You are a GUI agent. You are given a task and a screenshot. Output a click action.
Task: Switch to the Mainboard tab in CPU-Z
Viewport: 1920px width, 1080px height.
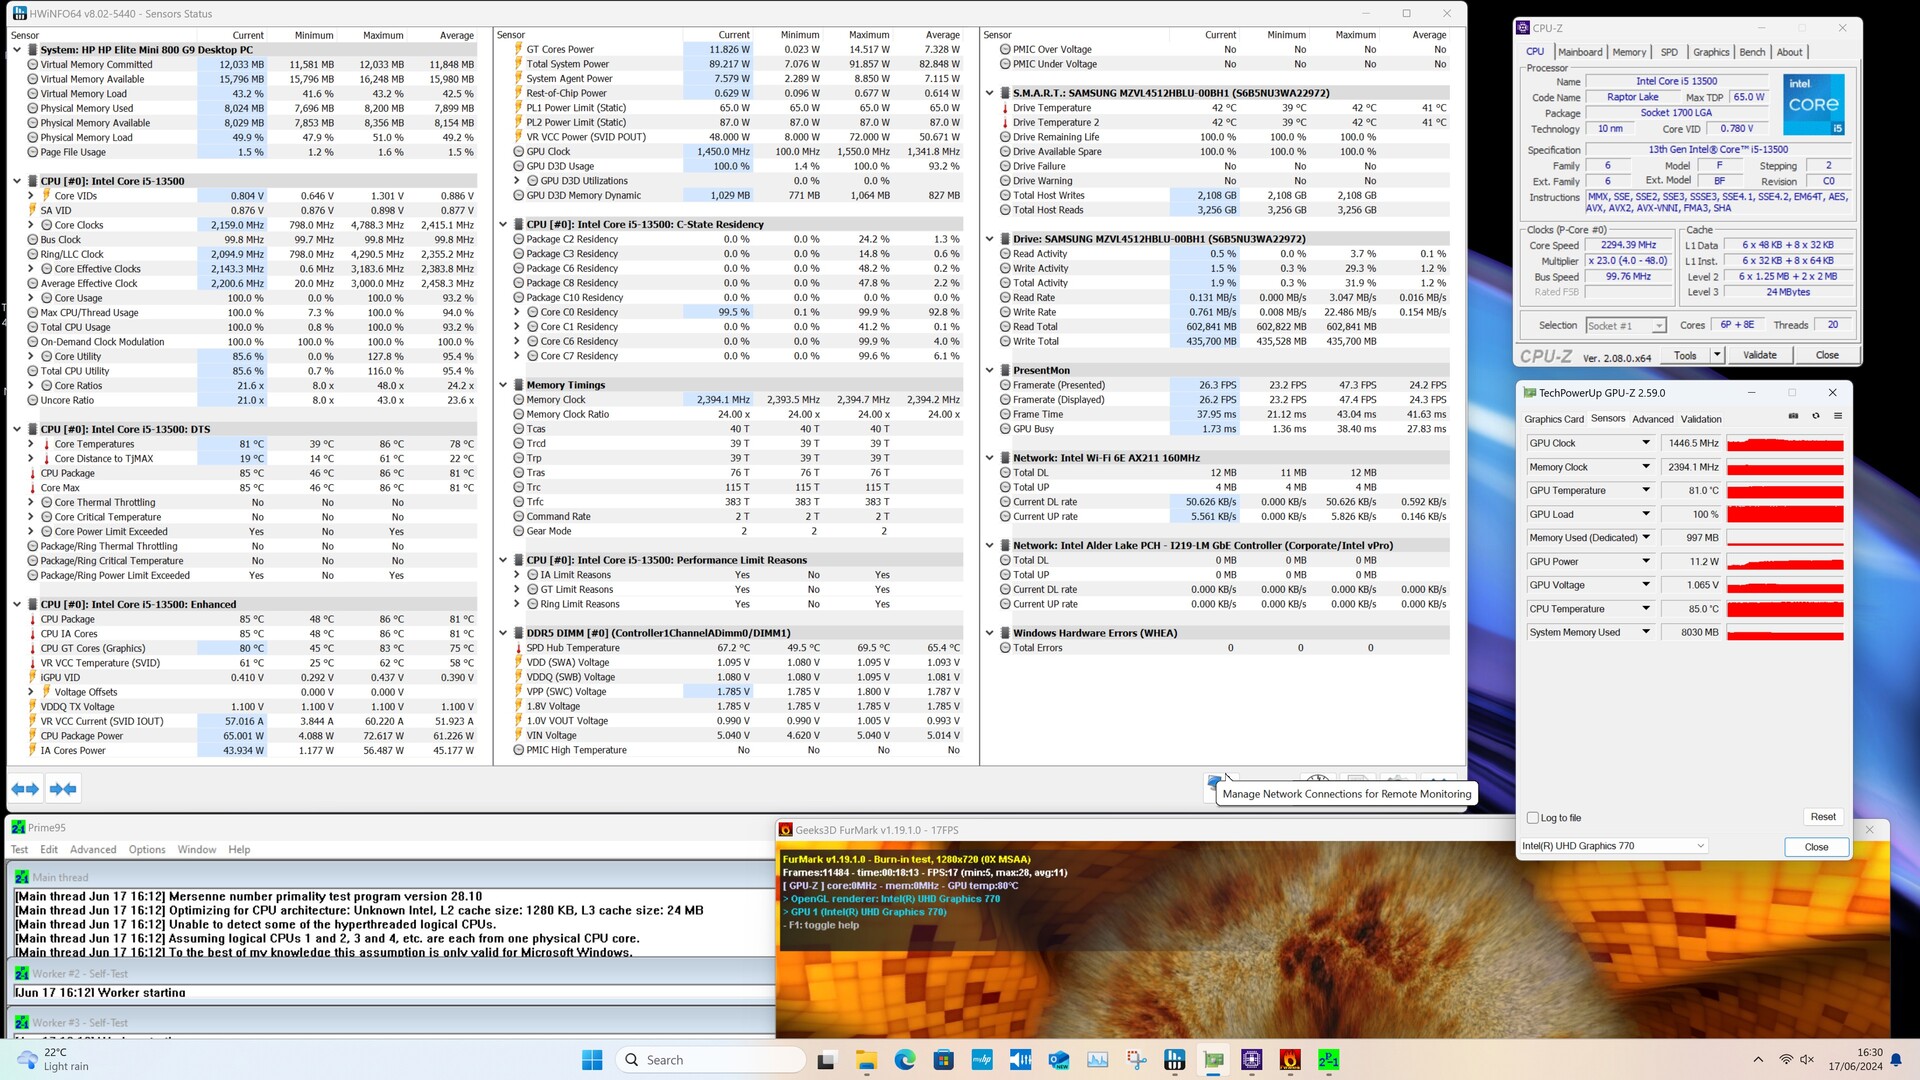[1580, 52]
